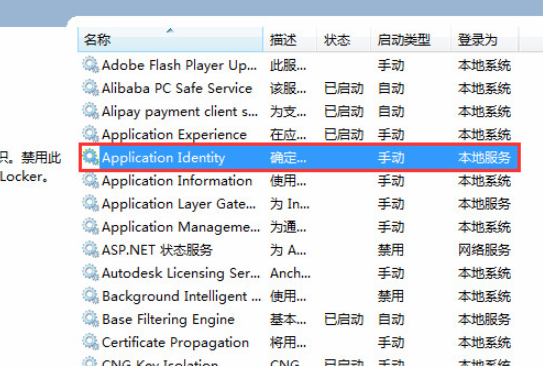Click 自动 startup type of Base Filtering Engine
The height and width of the screenshot is (366, 543).
391,319
